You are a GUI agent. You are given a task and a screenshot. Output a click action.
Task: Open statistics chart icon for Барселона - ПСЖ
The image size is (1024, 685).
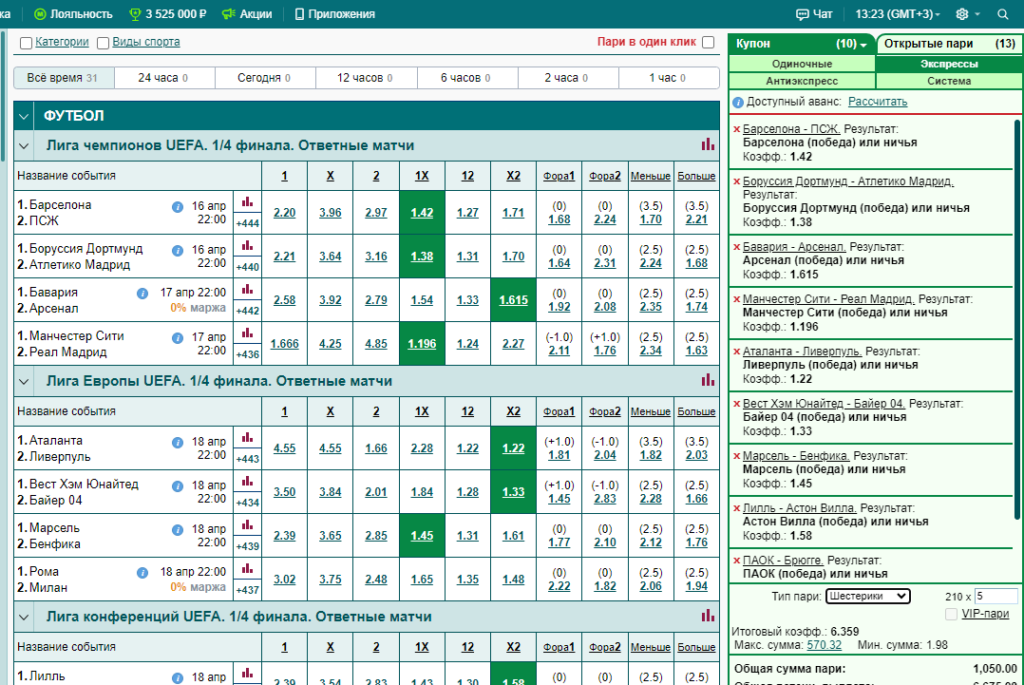tap(247, 202)
